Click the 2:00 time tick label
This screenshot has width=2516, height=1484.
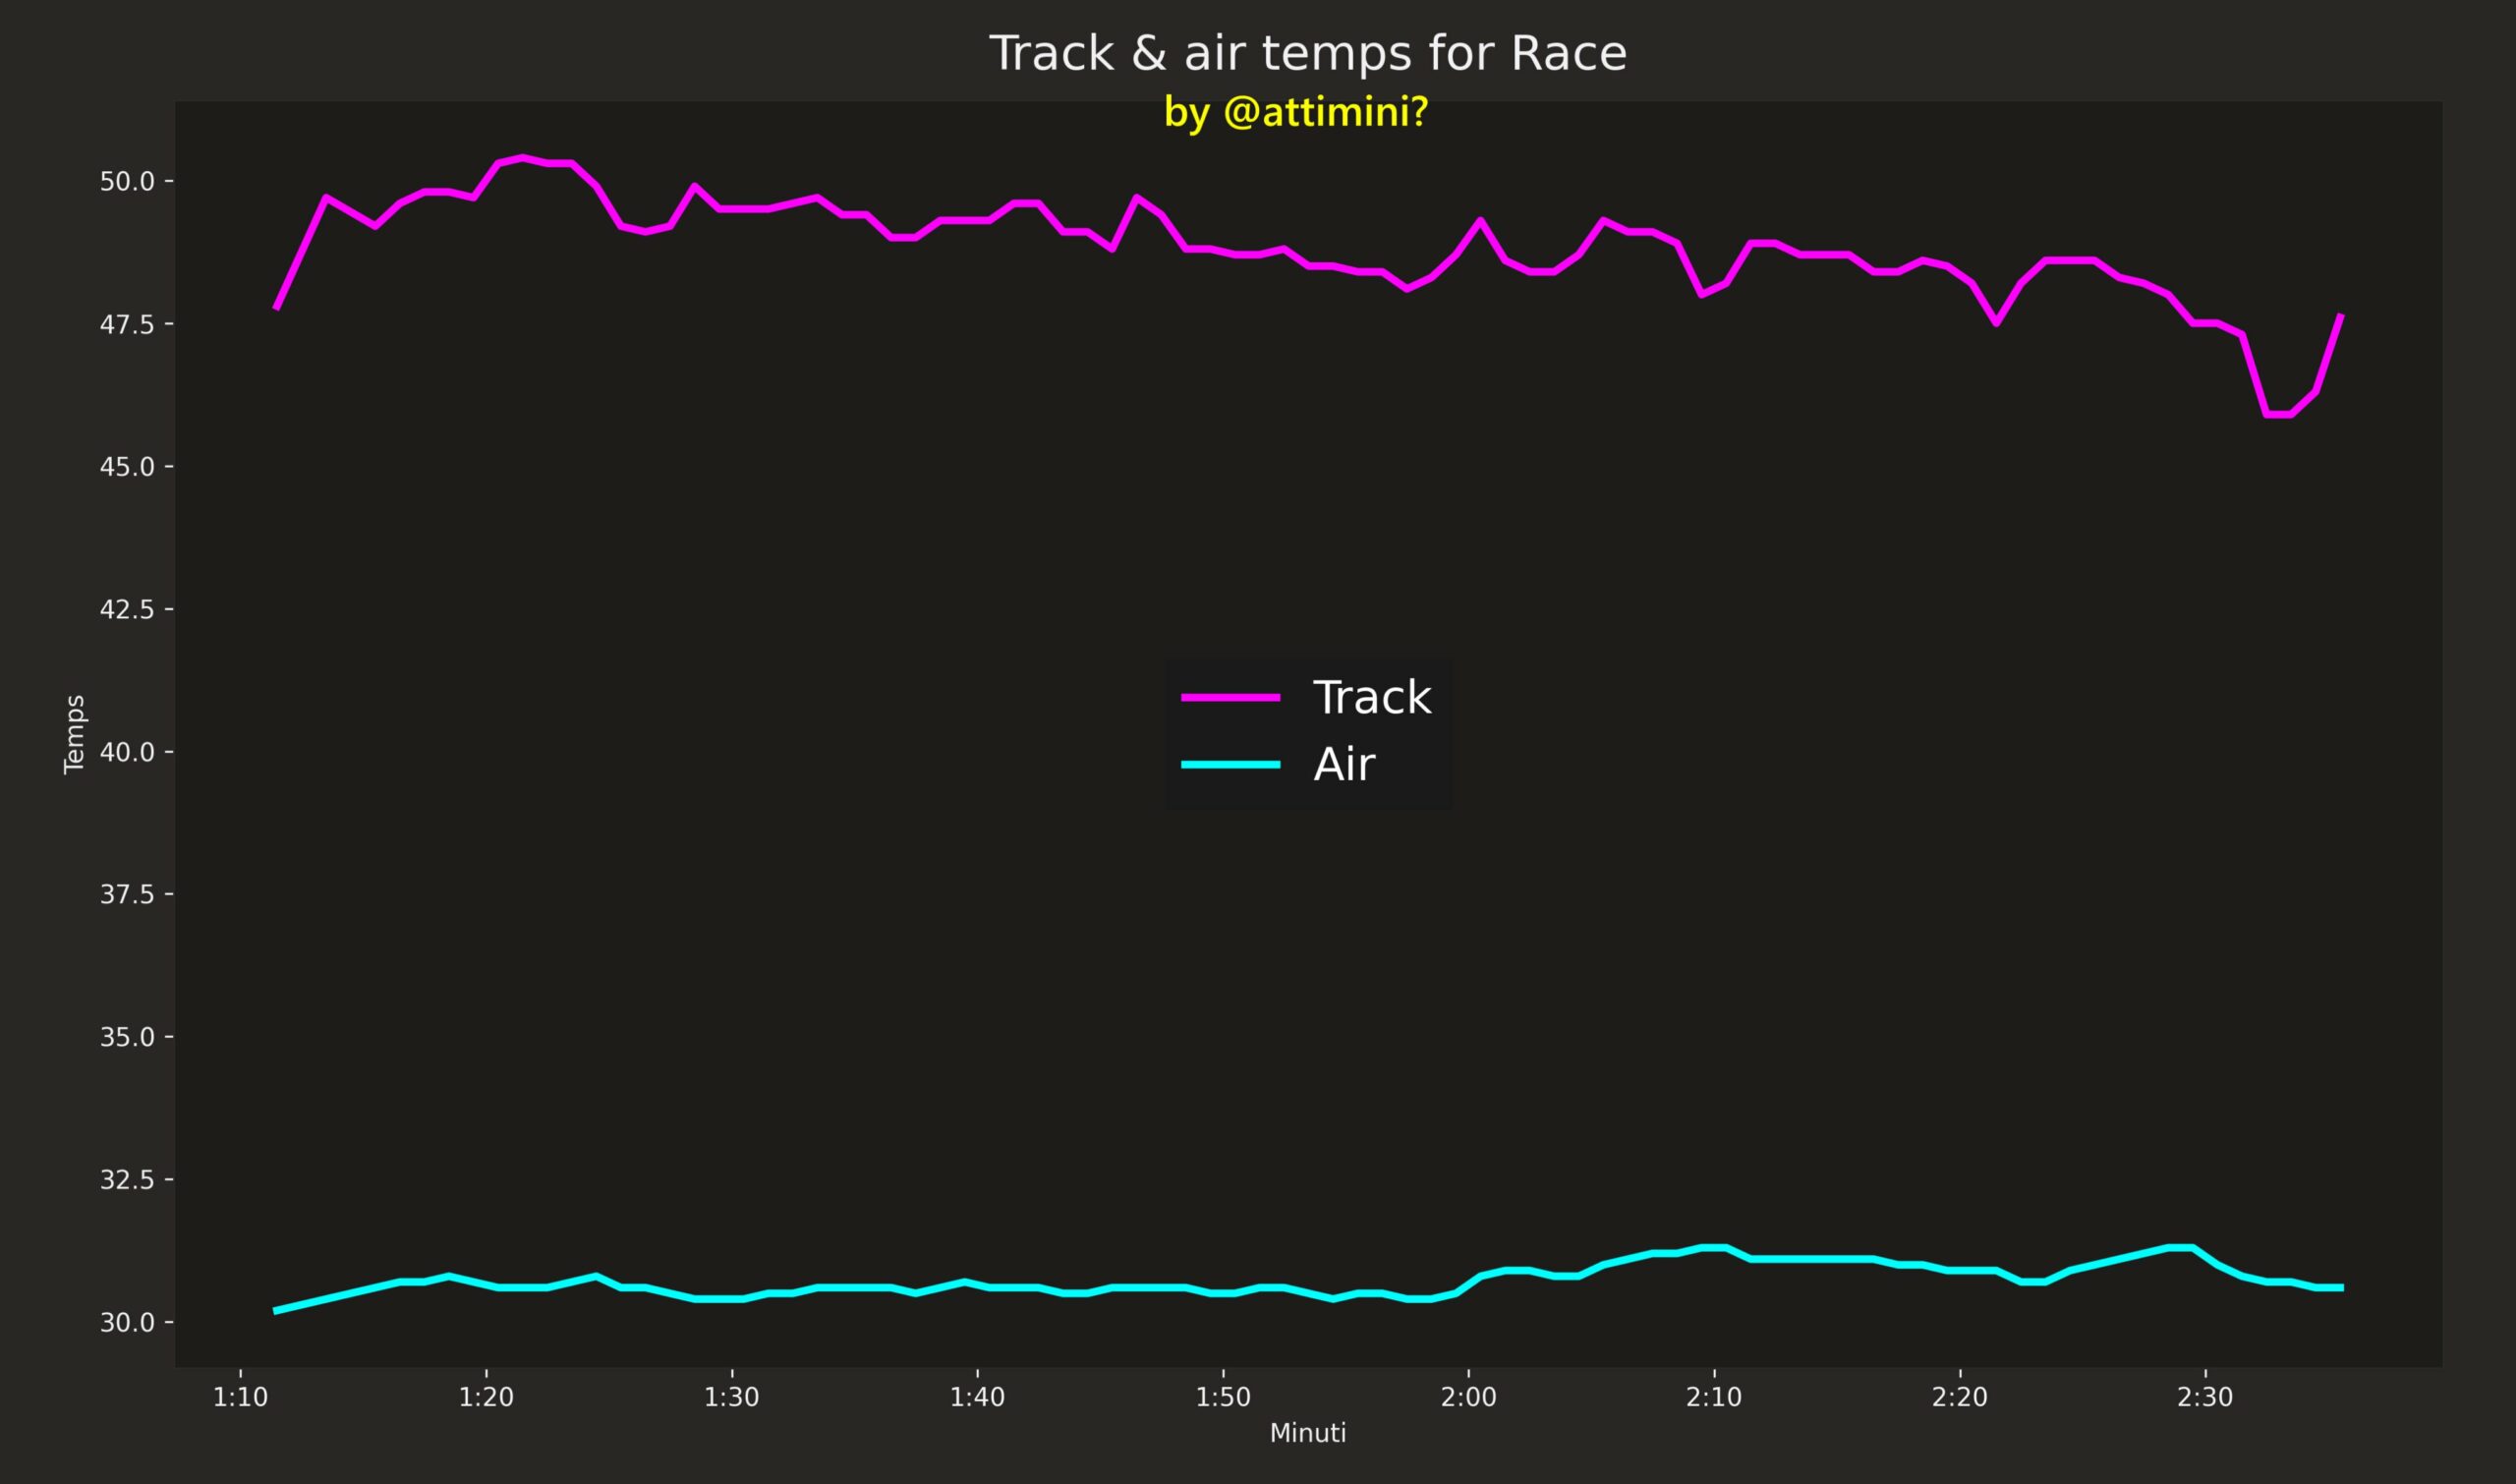coord(1468,1397)
